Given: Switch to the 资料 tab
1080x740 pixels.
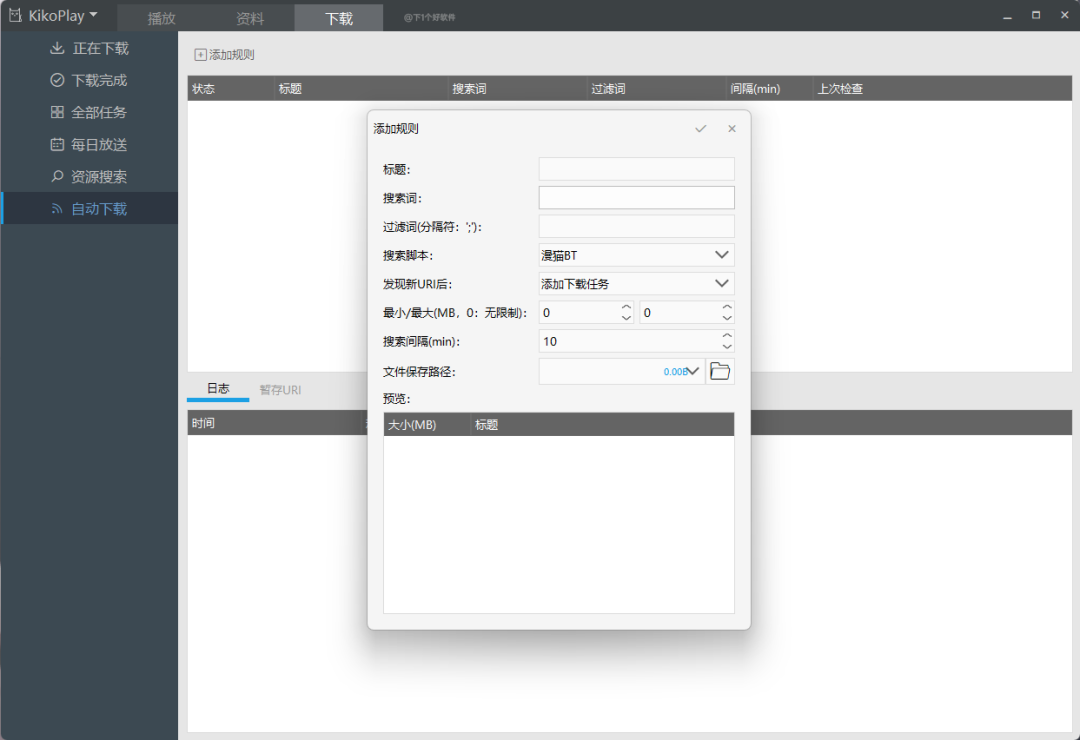Looking at the screenshot, I should point(250,18).
